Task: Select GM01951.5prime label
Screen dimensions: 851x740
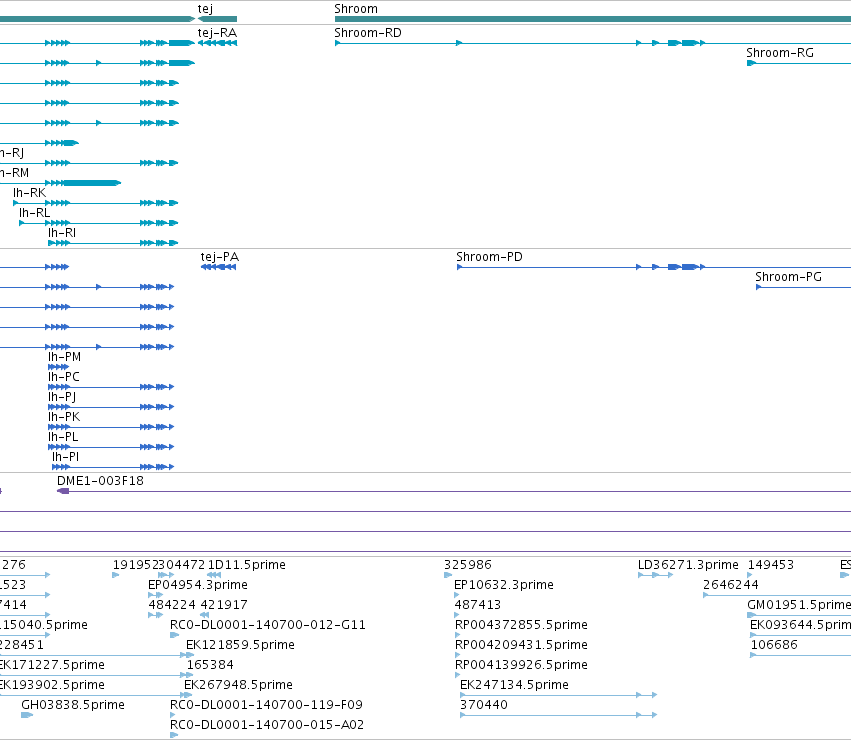Action: 799,605
